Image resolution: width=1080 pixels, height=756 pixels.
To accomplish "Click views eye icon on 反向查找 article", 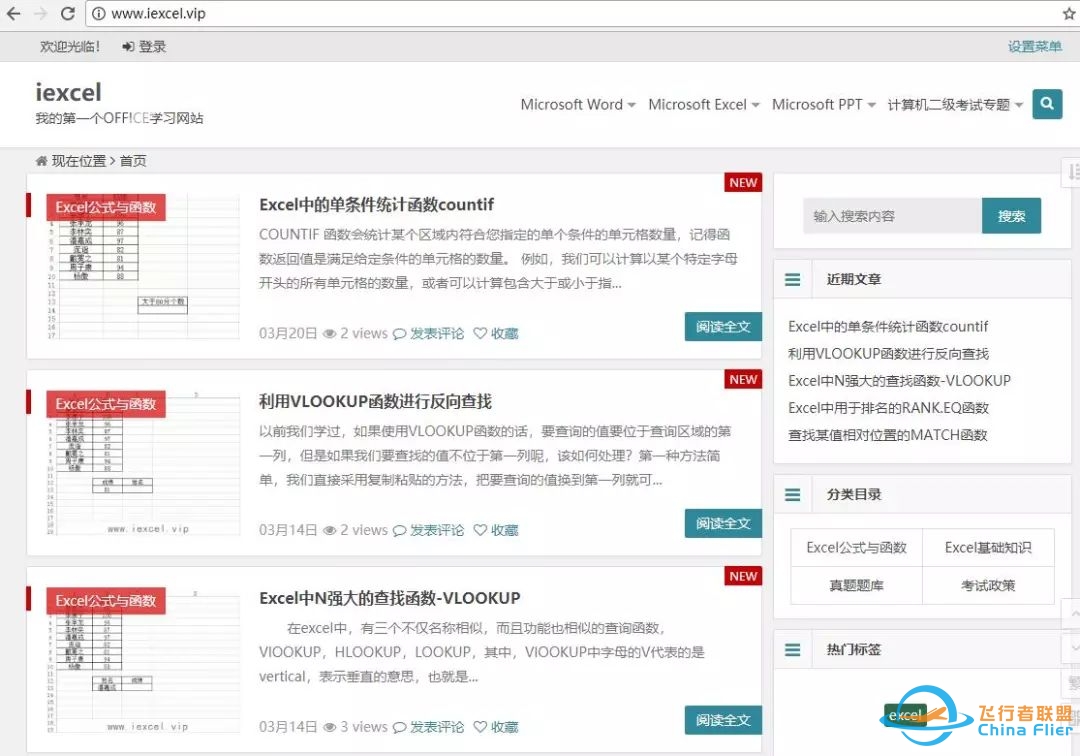I will [330, 531].
